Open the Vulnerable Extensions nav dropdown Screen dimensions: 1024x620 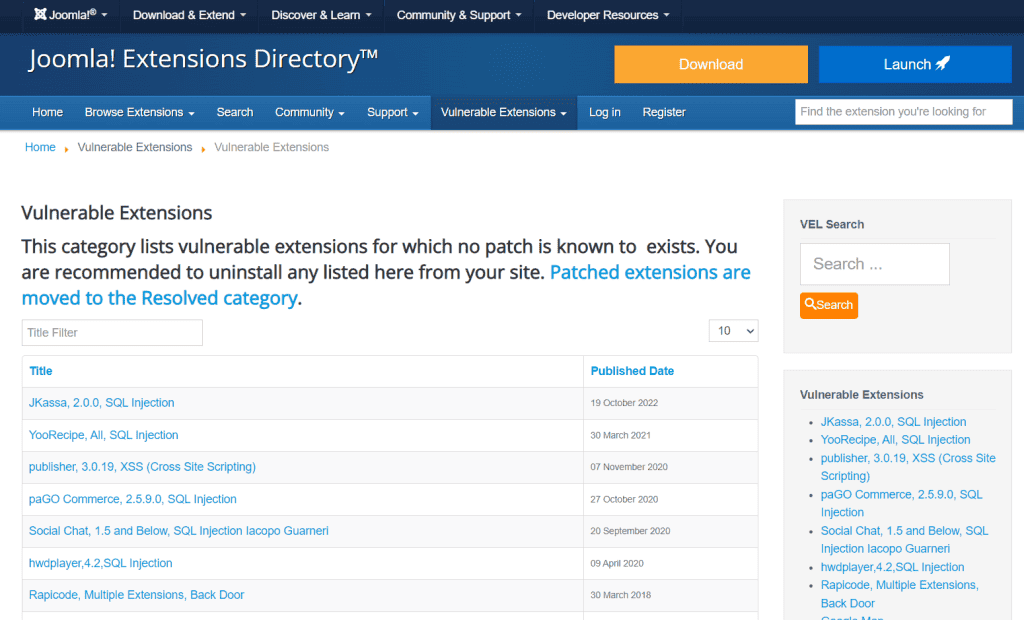(504, 112)
